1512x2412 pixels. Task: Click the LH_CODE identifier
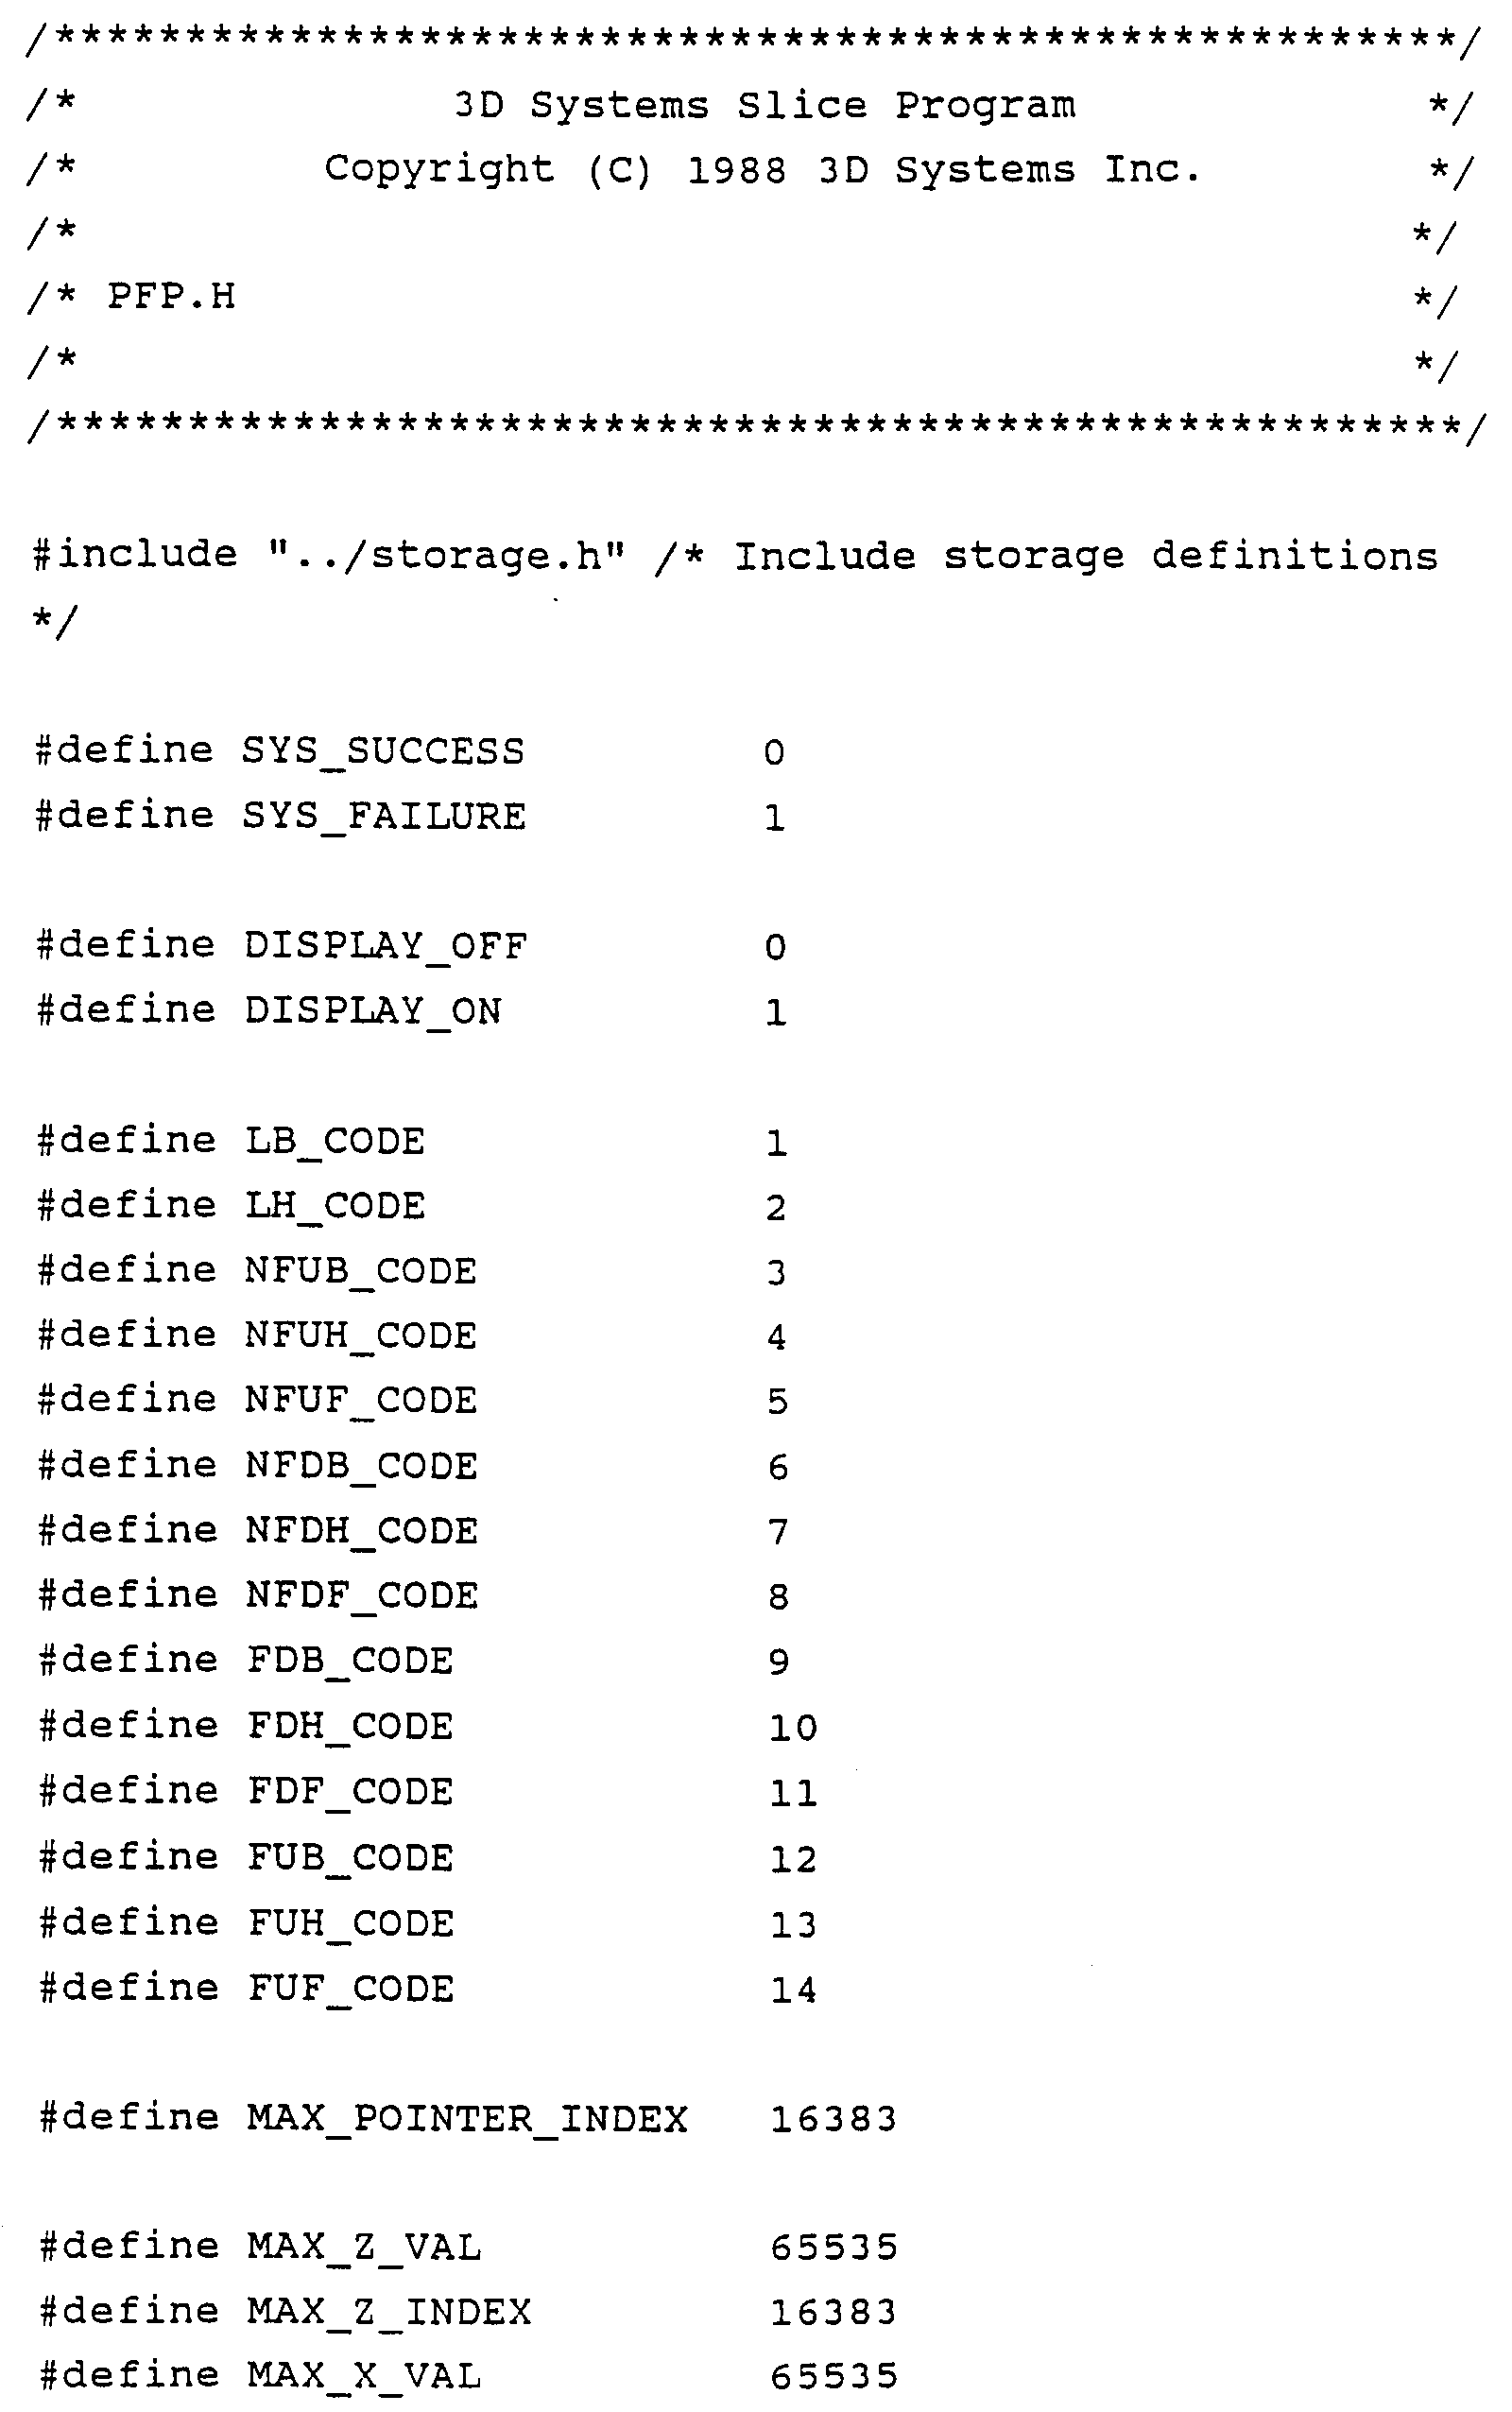coord(335,1205)
